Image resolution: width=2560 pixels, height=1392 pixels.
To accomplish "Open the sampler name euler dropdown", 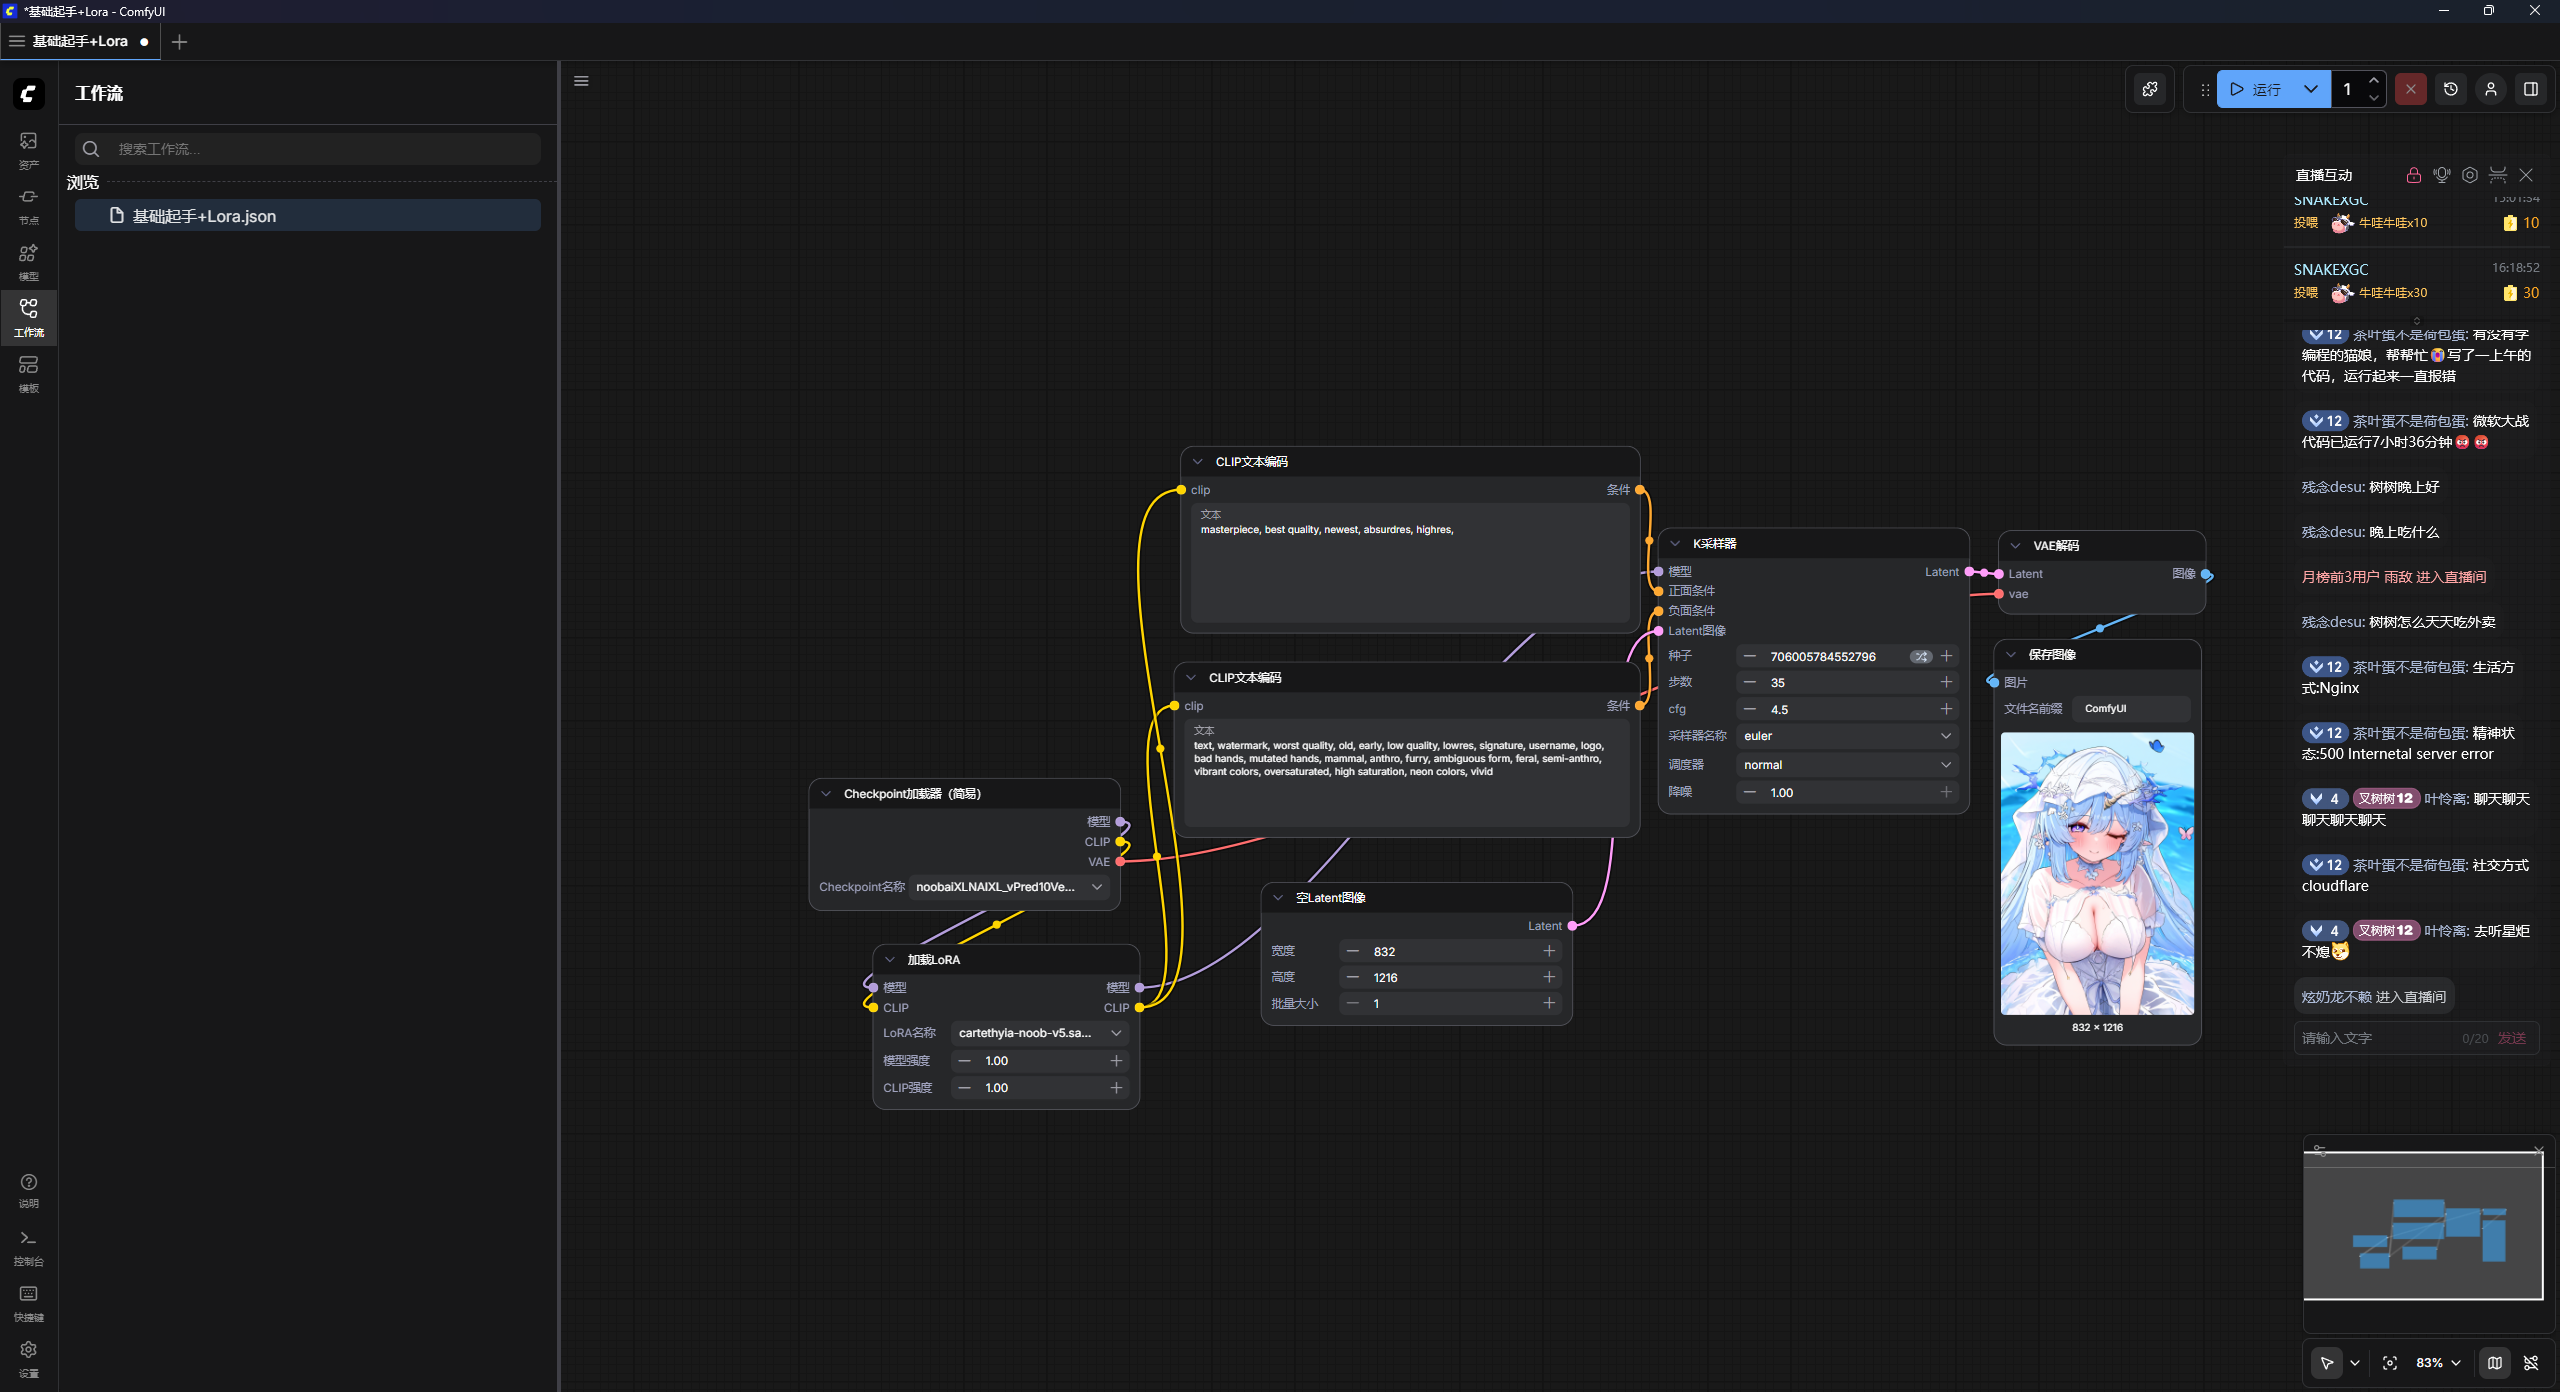I will coord(1846,736).
